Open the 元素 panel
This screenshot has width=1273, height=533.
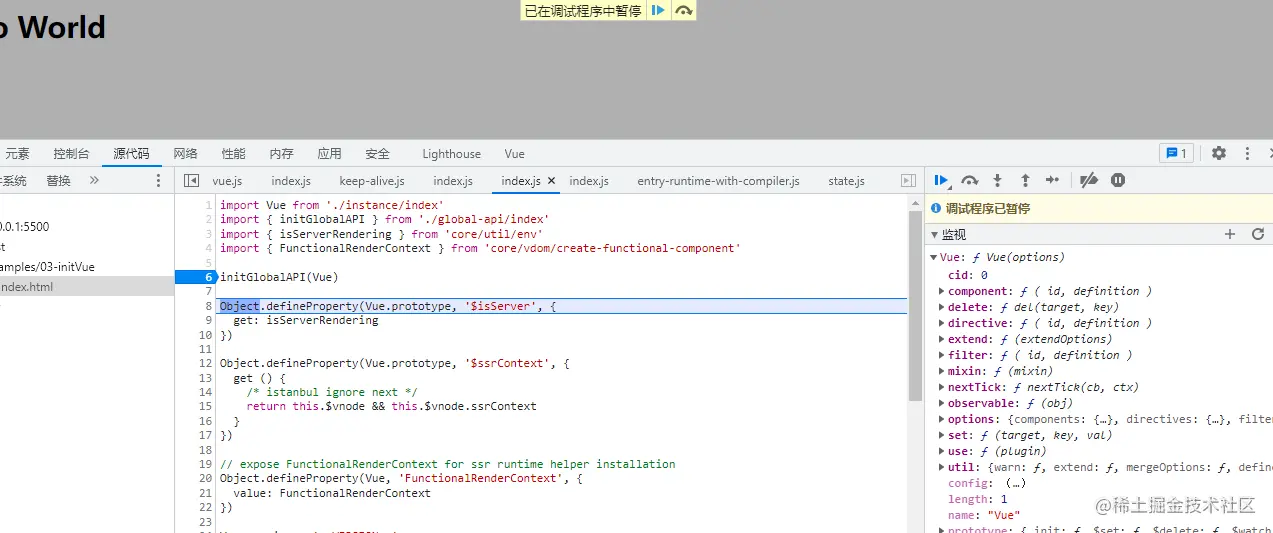pos(18,154)
